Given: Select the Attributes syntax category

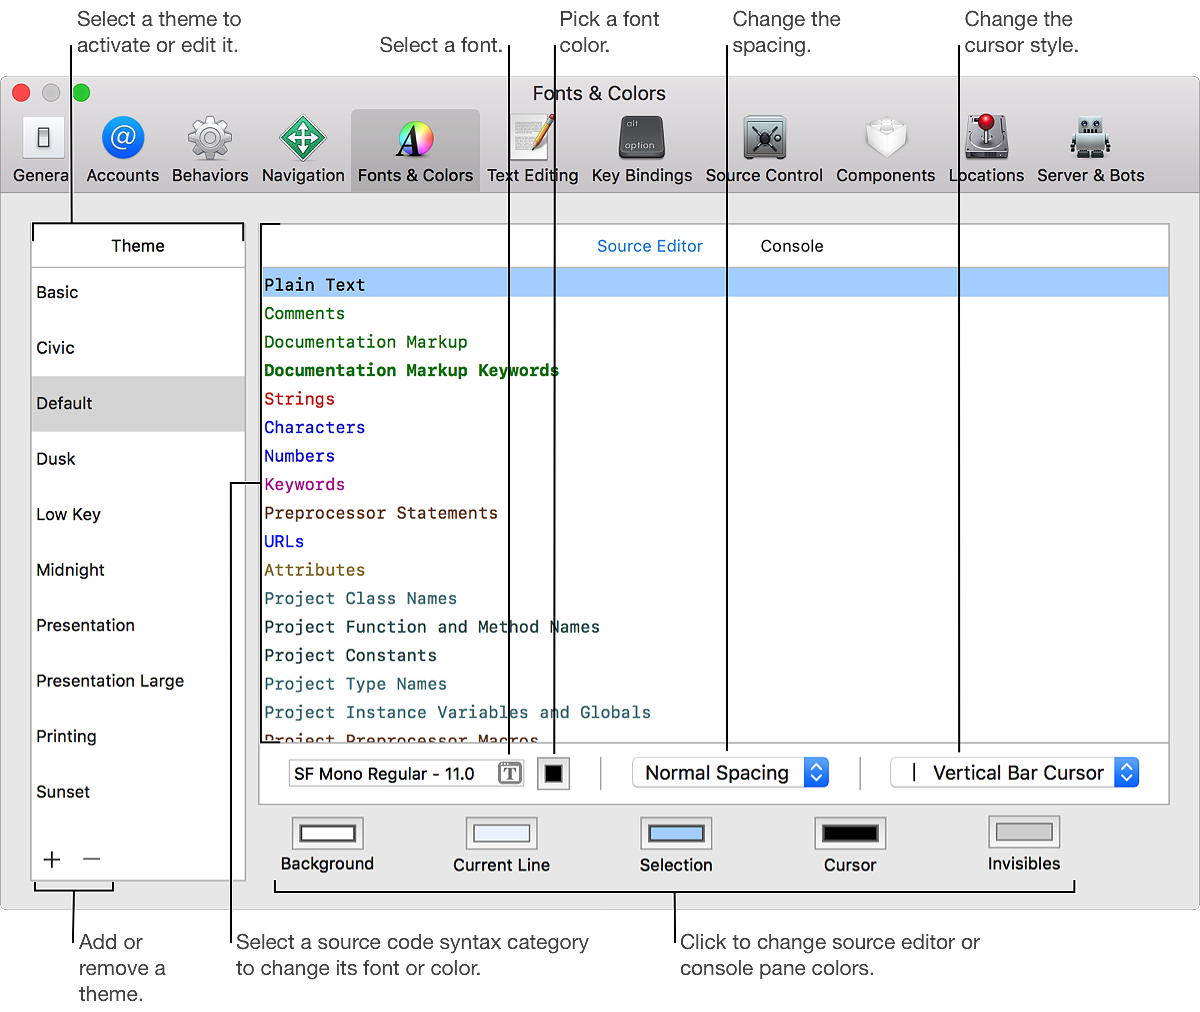Looking at the screenshot, I should (715, 570).
